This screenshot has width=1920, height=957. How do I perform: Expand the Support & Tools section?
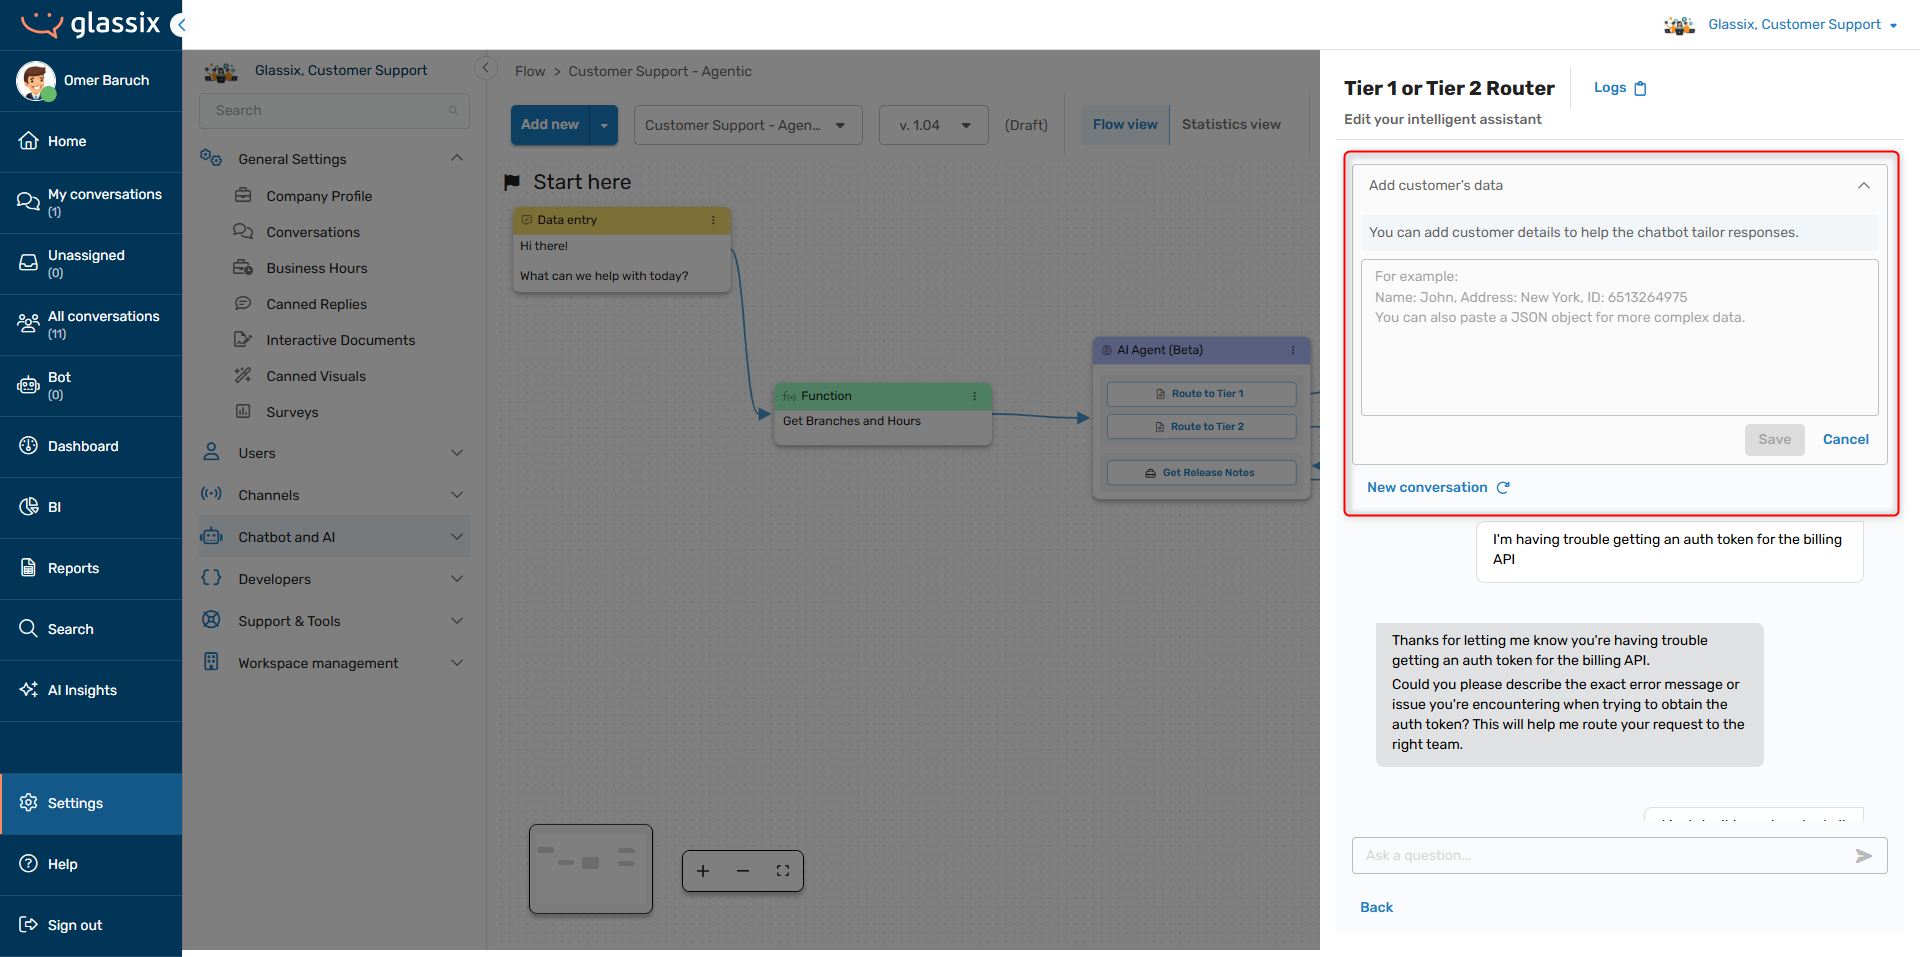pyautogui.click(x=457, y=621)
